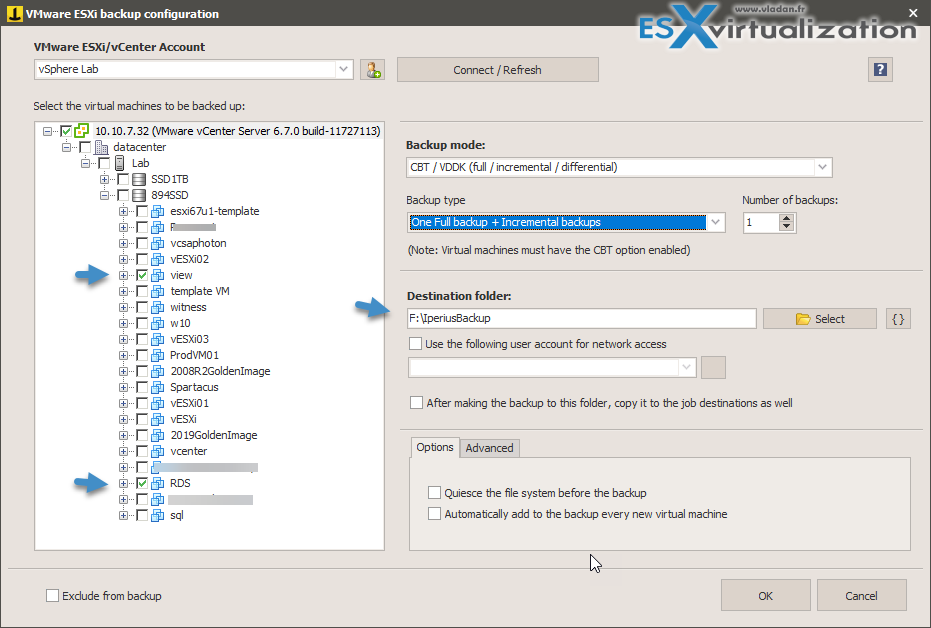Click the 2008R2GoldenImage VM icon
Image resolution: width=931 pixels, height=628 pixels.
[x=157, y=372]
